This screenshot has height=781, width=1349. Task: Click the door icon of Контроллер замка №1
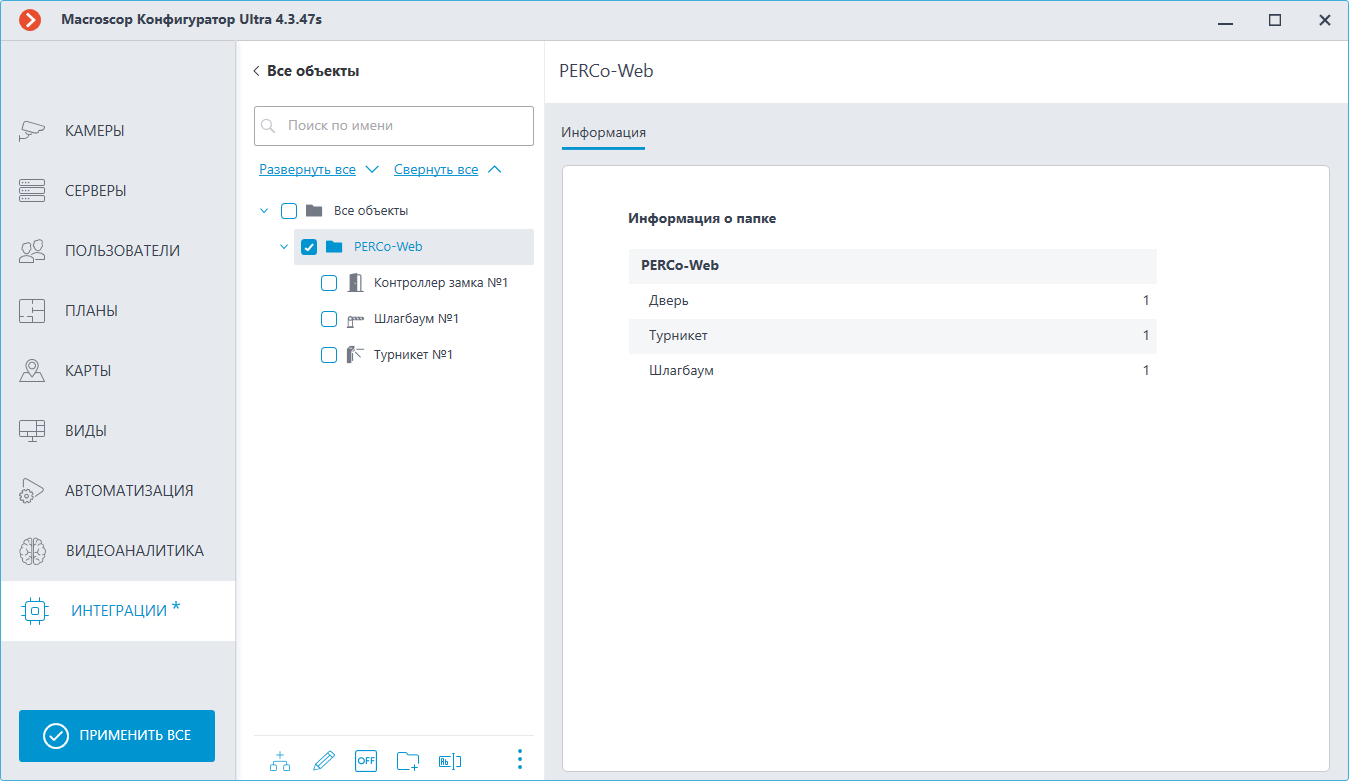click(x=355, y=283)
